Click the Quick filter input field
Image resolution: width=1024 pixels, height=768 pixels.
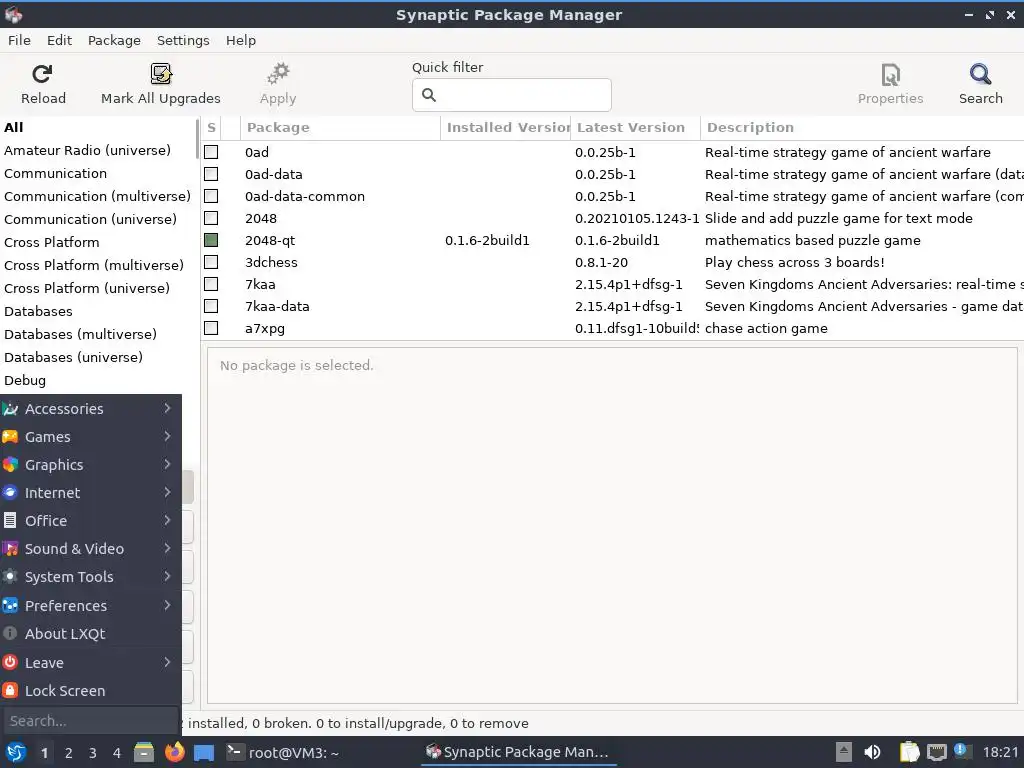coord(511,95)
